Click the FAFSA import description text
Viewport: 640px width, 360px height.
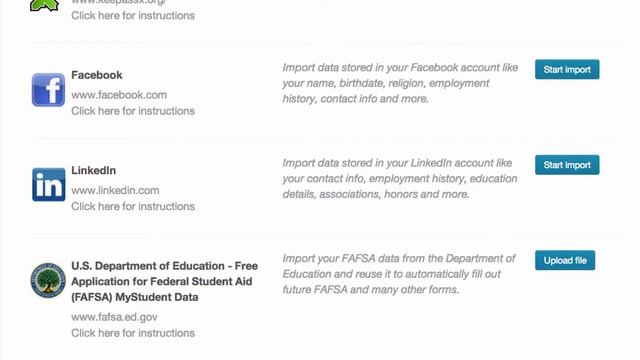point(399,274)
